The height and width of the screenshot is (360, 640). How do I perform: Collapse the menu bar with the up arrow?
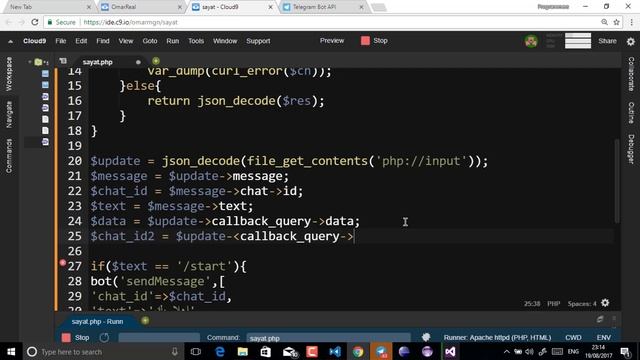click(x=10, y=41)
